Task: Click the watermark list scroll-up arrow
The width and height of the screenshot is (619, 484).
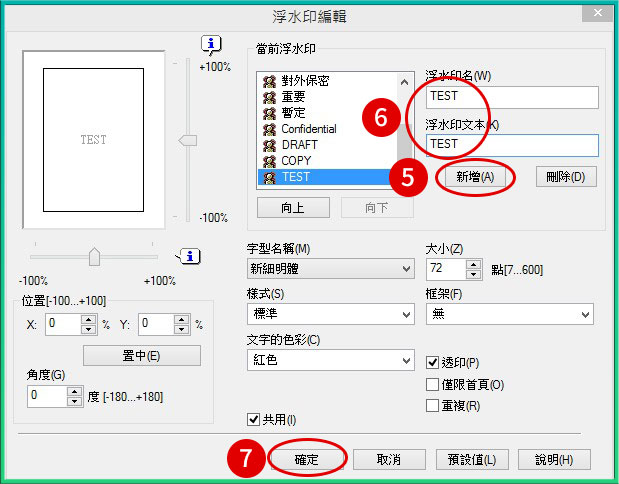Action: (404, 82)
